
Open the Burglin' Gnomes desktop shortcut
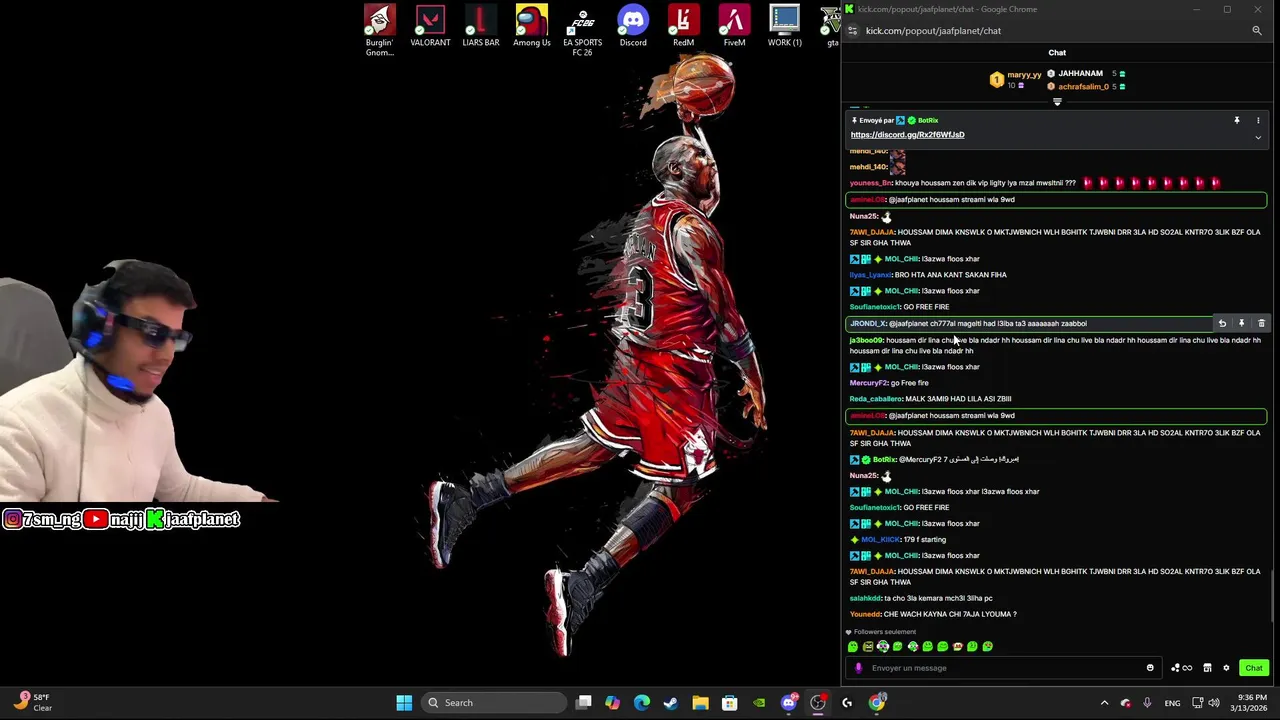point(379,30)
